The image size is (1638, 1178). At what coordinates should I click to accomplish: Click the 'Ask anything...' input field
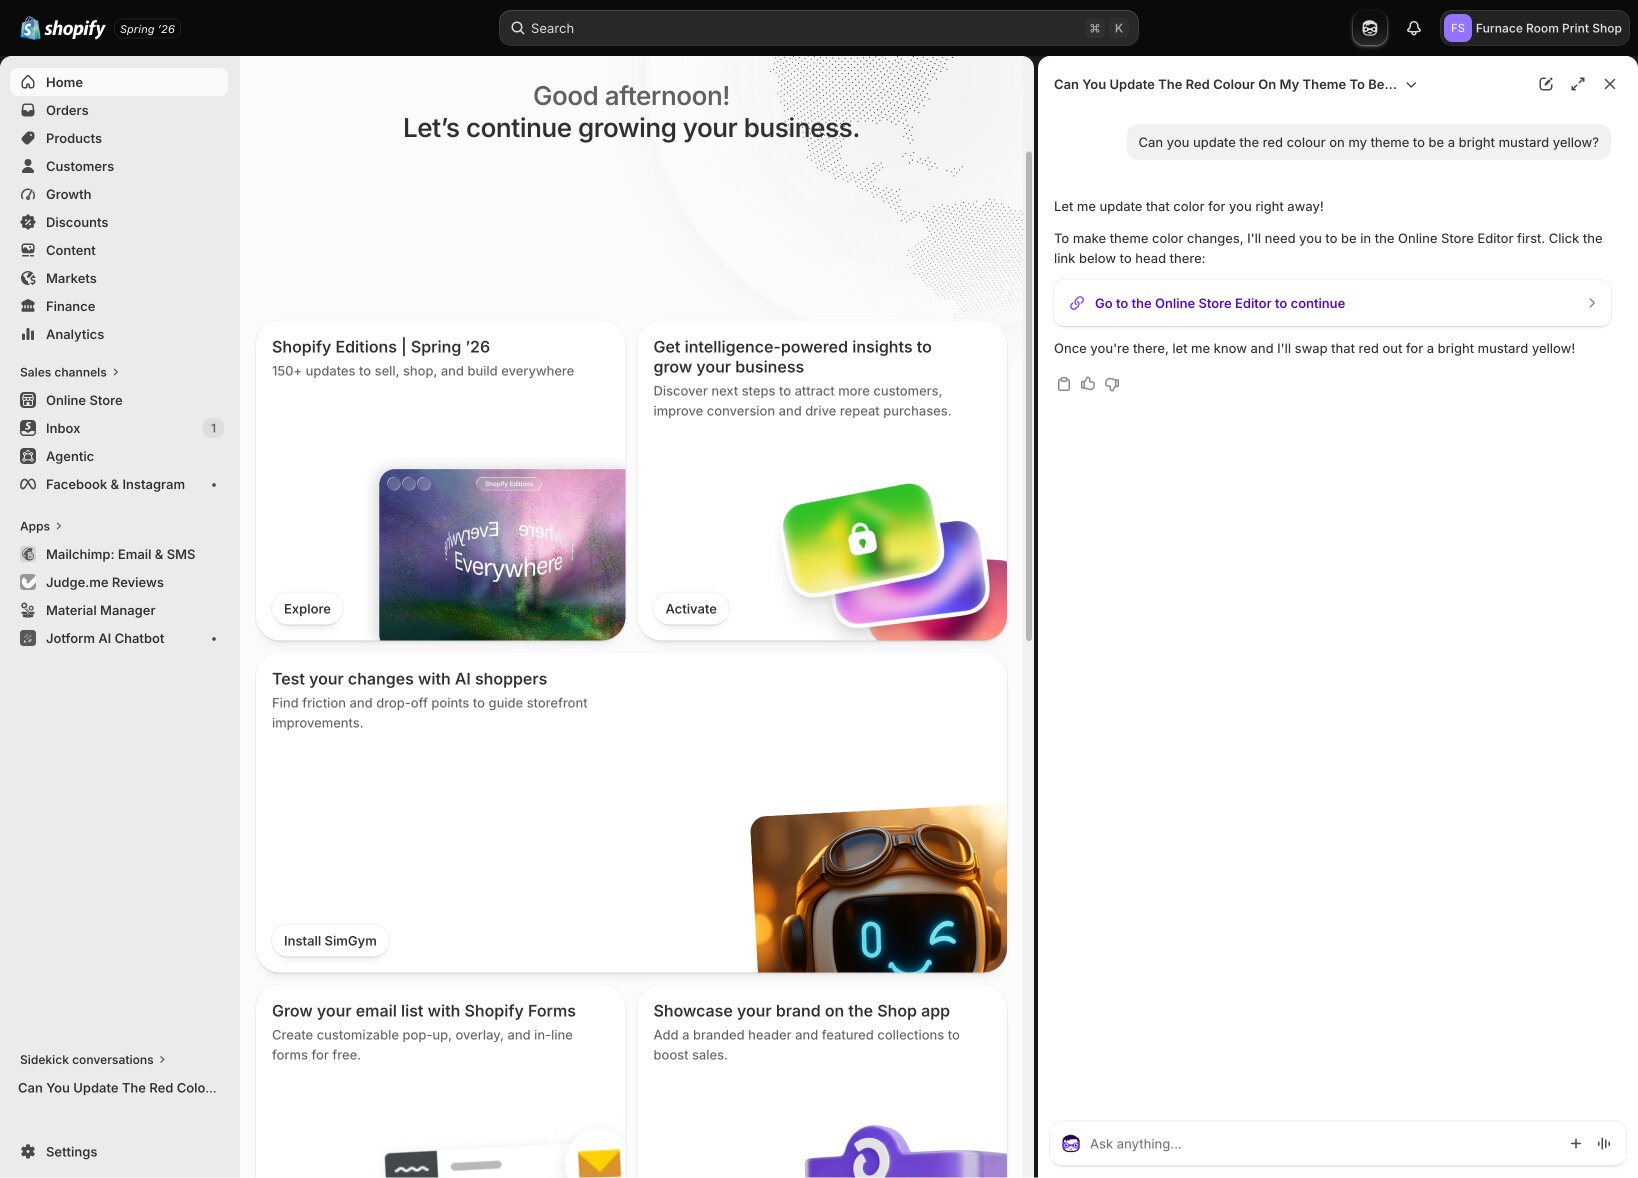[x=1320, y=1144]
